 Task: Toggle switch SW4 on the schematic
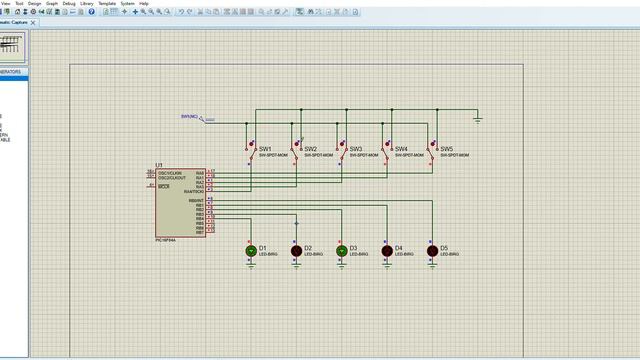pyautogui.click(x=387, y=152)
